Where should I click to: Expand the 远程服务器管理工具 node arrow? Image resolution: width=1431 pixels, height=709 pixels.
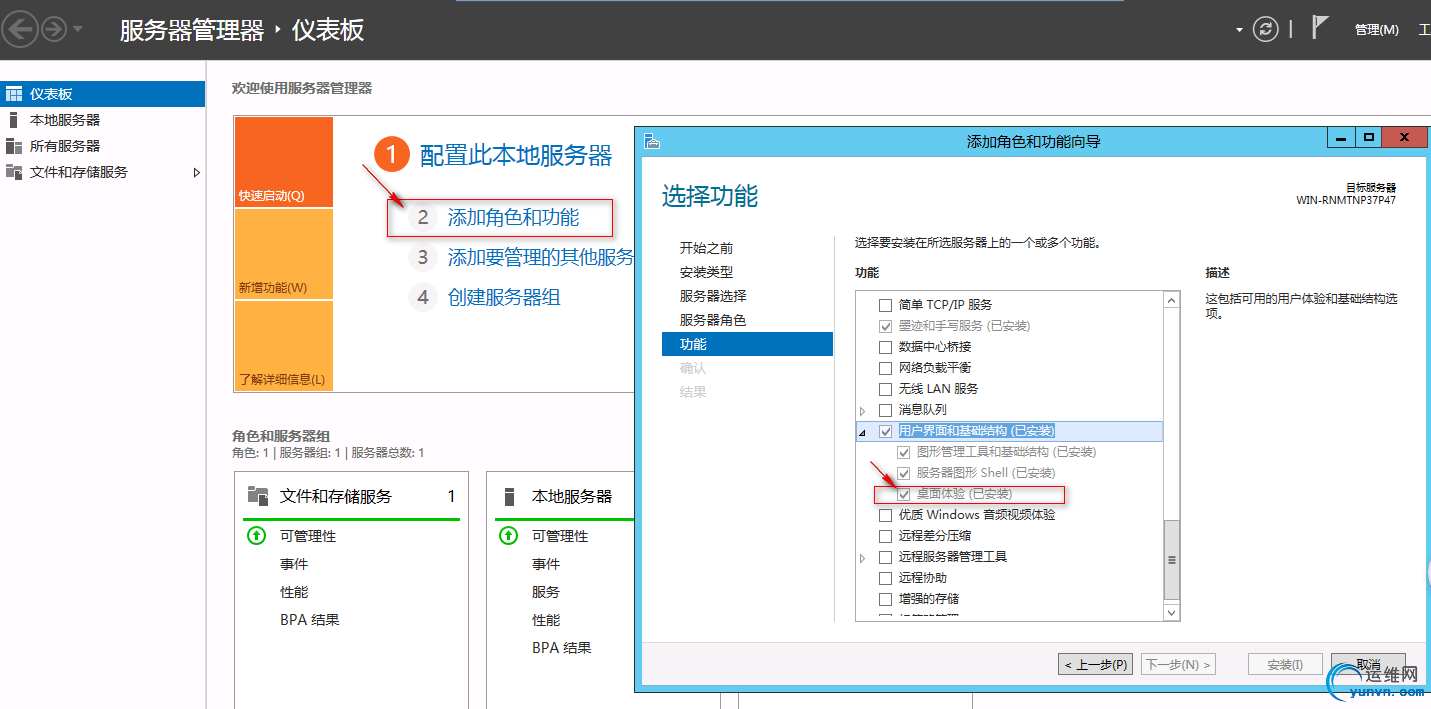click(x=863, y=557)
